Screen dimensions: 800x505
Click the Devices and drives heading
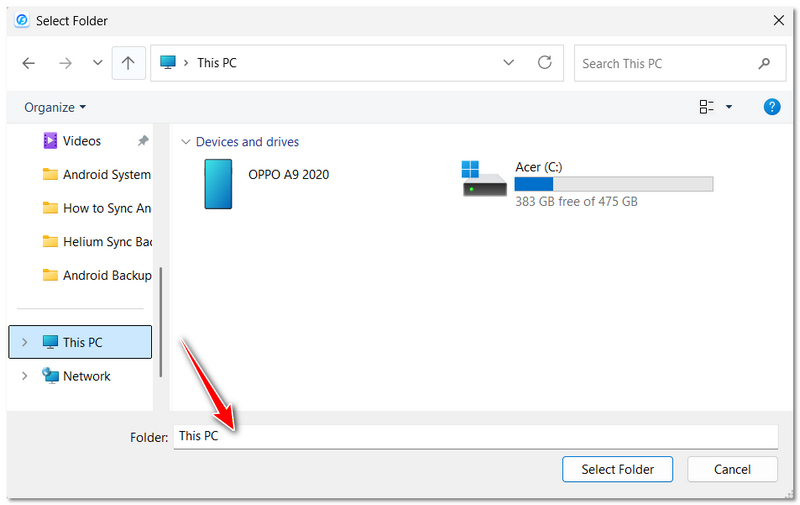pos(247,142)
